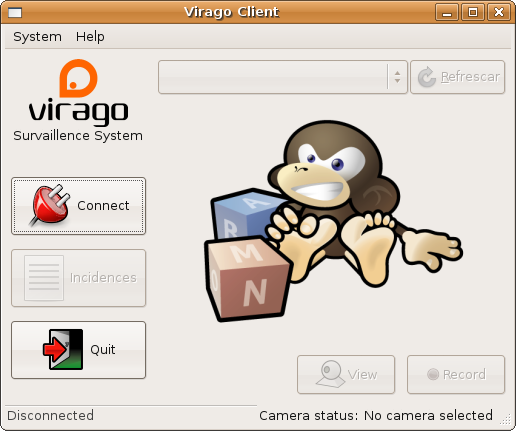The height and width of the screenshot is (431, 516).
Task: Open the Help menu
Action: pyautogui.click(x=90, y=36)
